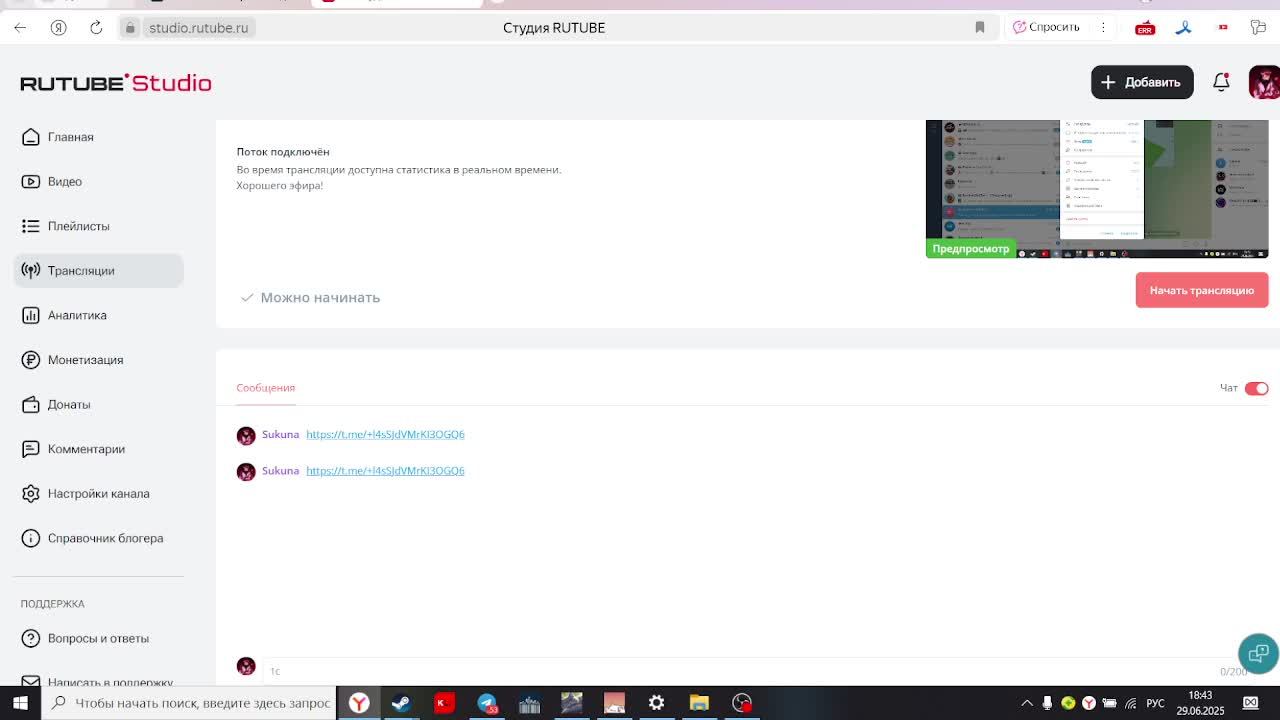Switch the РУС input language
The width and height of the screenshot is (1280, 720).
tap(1155, 703)
